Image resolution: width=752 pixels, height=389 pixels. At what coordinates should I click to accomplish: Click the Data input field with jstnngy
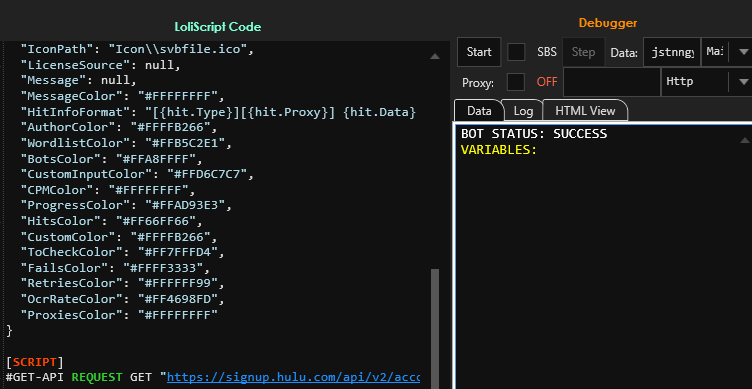672,52
